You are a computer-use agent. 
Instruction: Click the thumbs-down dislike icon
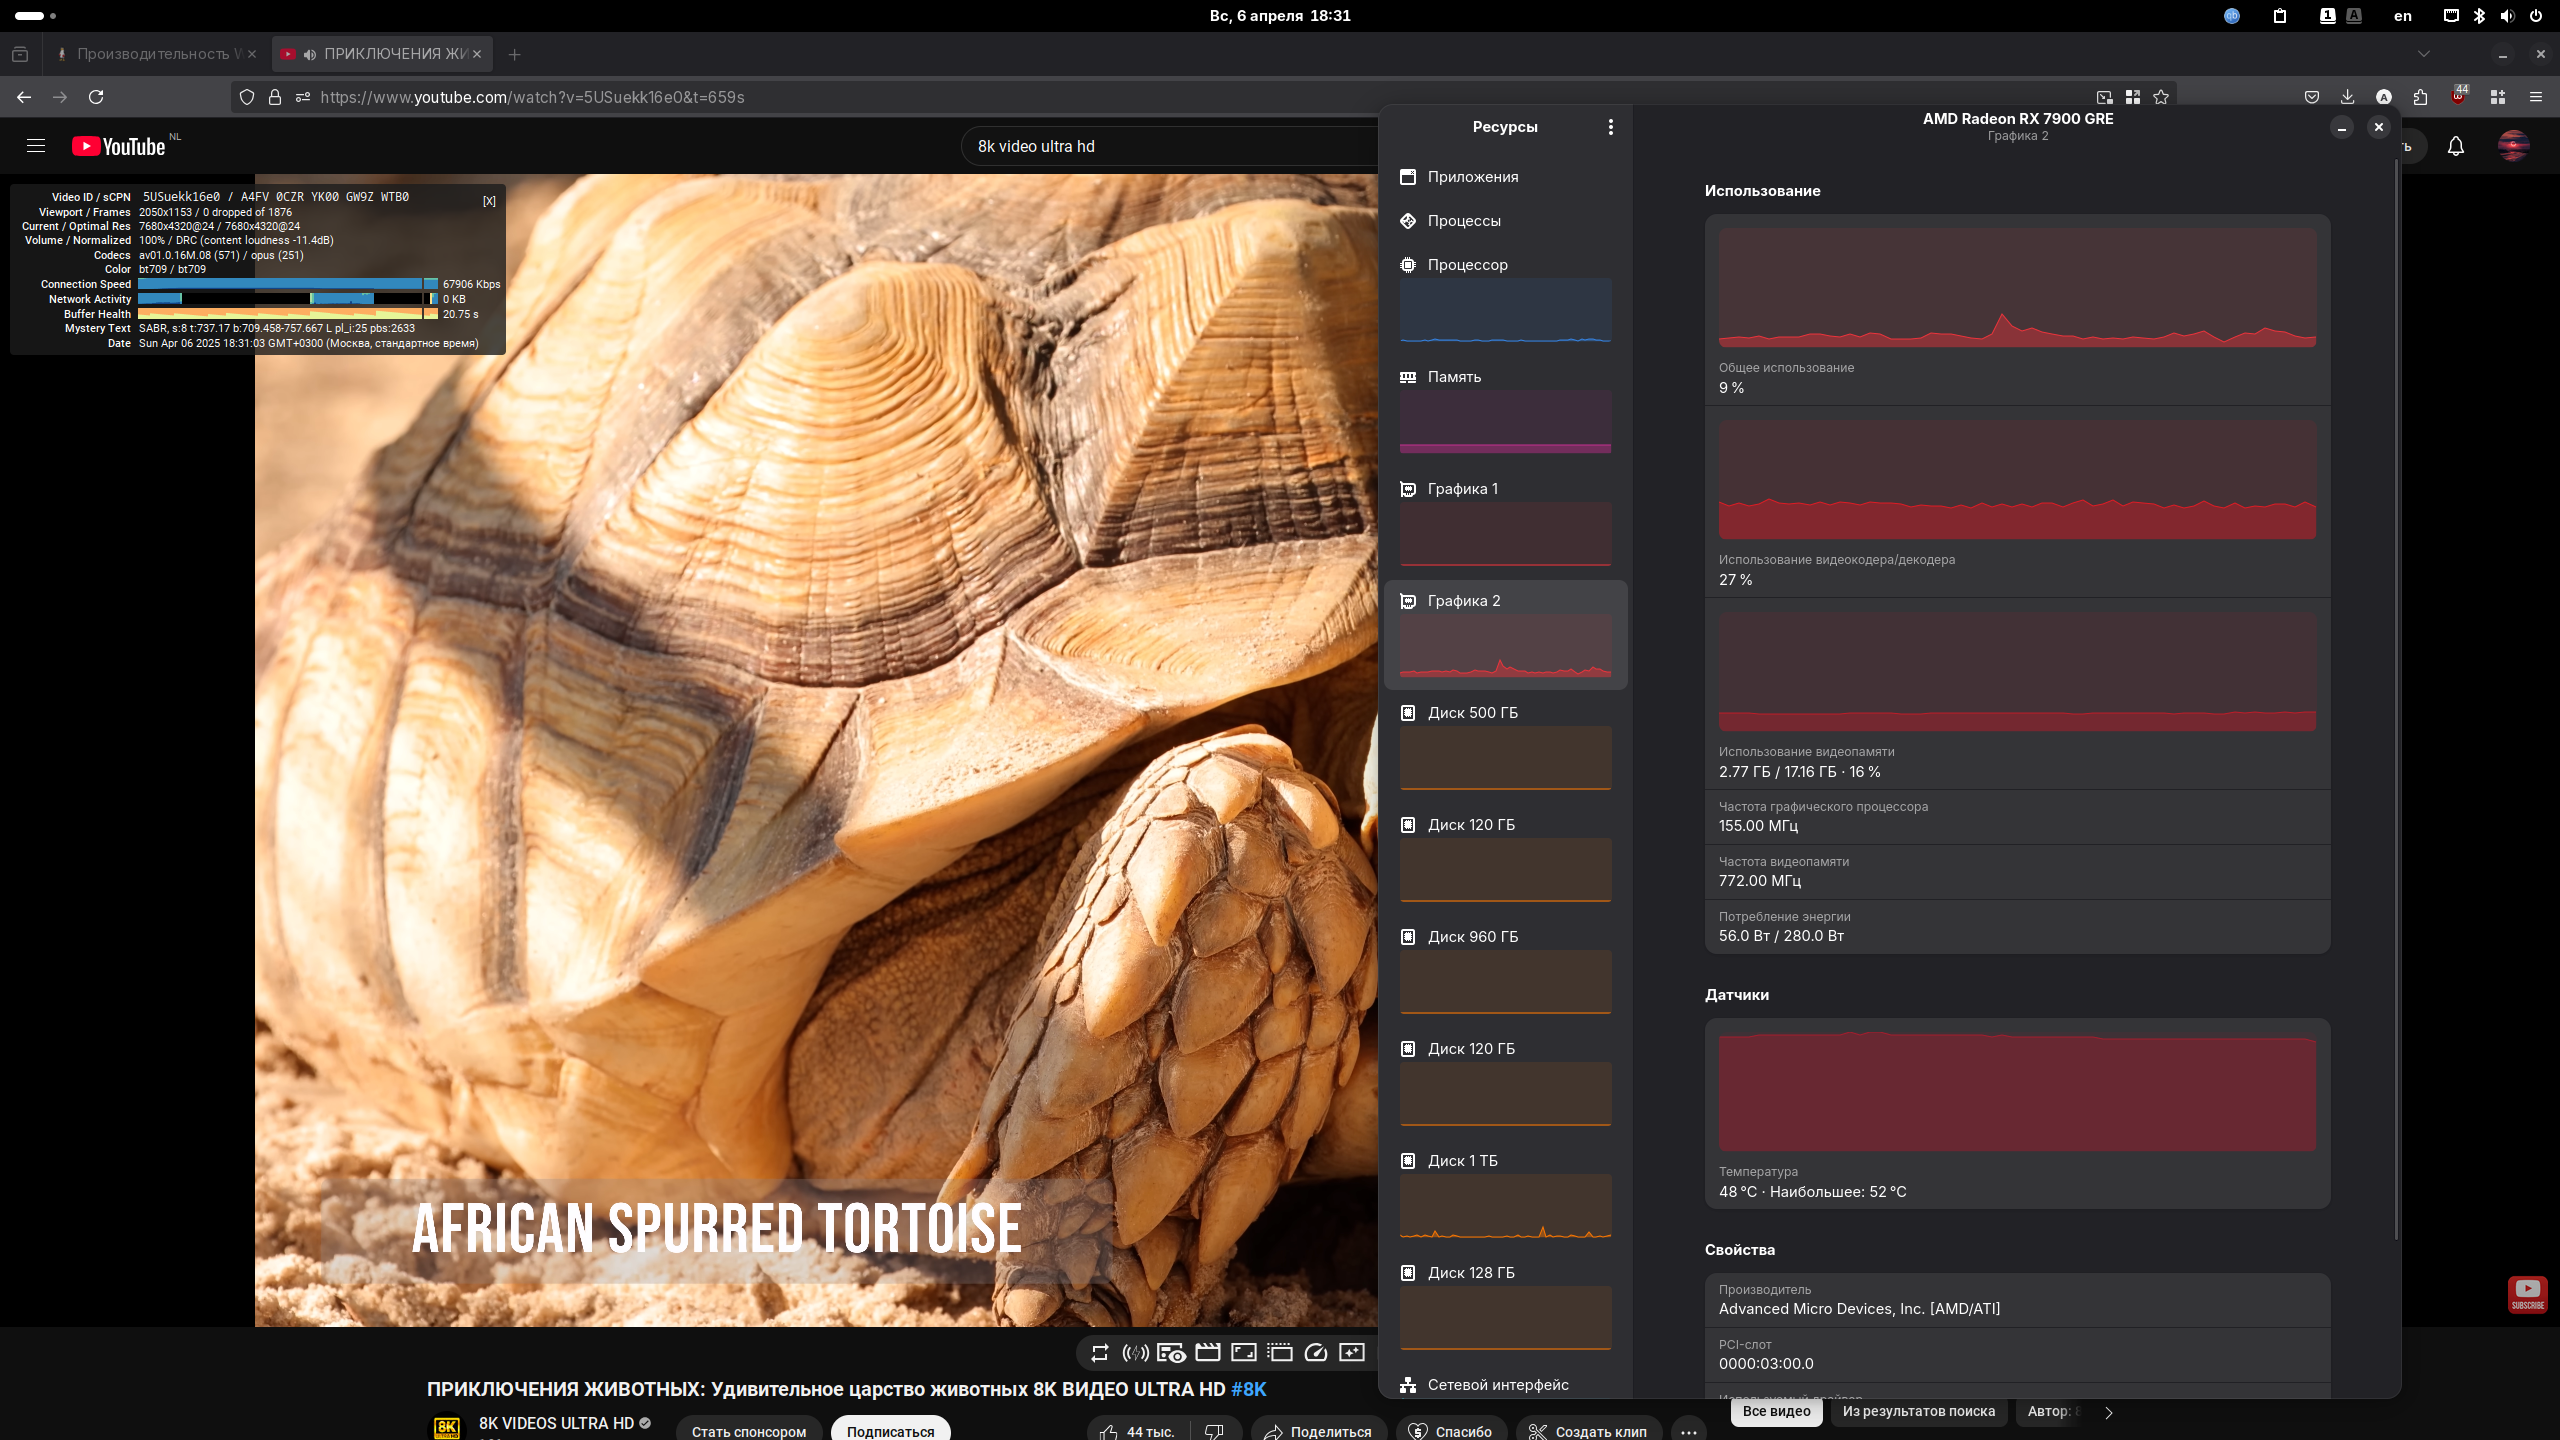1214,1431
